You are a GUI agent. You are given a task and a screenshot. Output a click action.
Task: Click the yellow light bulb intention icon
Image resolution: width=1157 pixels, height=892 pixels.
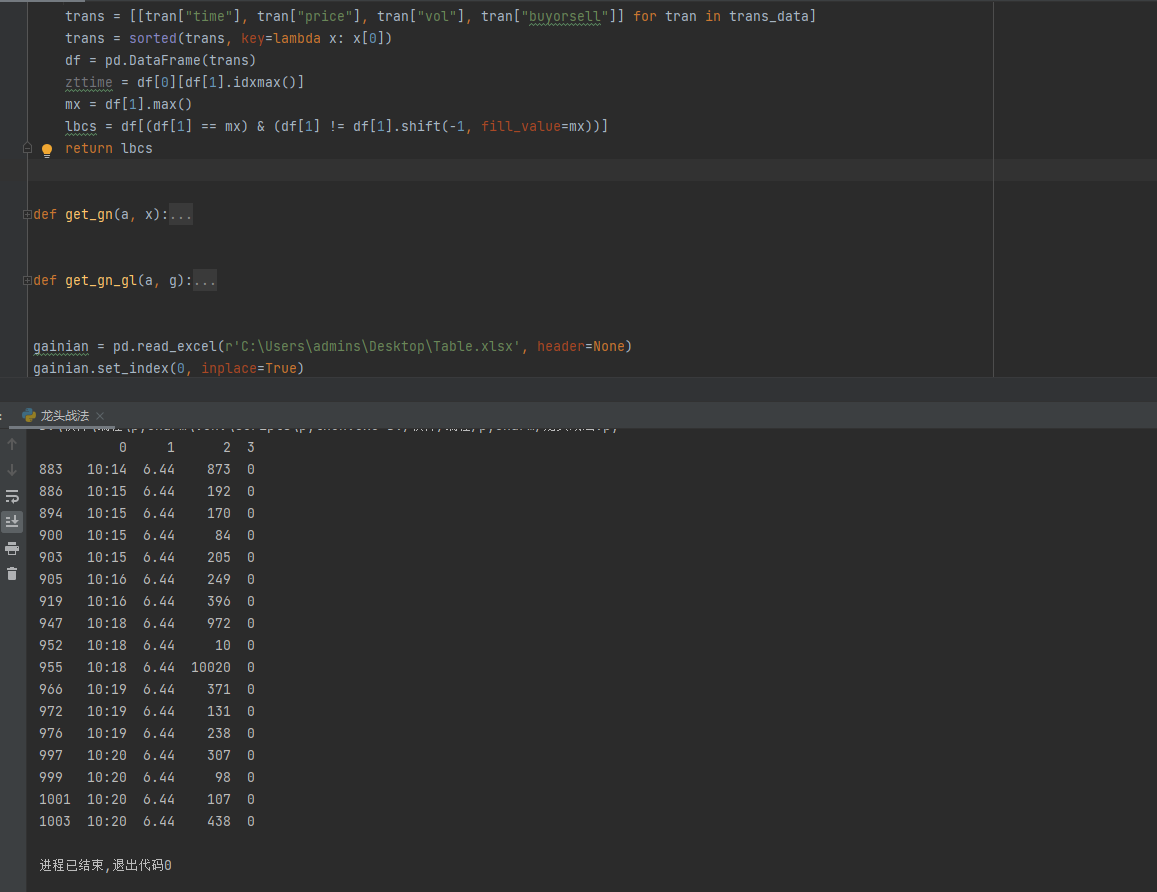point(46,151)
